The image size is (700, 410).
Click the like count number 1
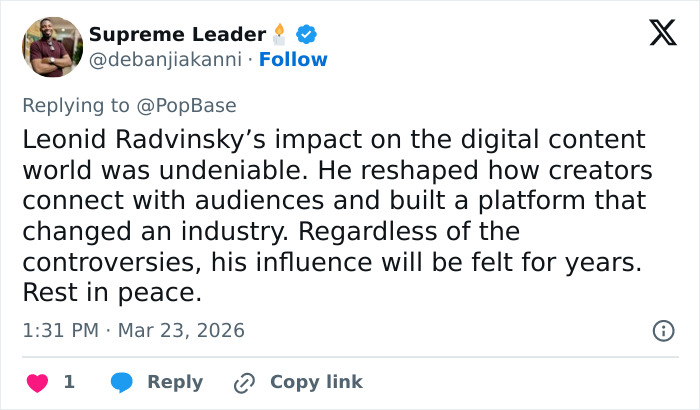pyautogui.click(x=69, y=382)
